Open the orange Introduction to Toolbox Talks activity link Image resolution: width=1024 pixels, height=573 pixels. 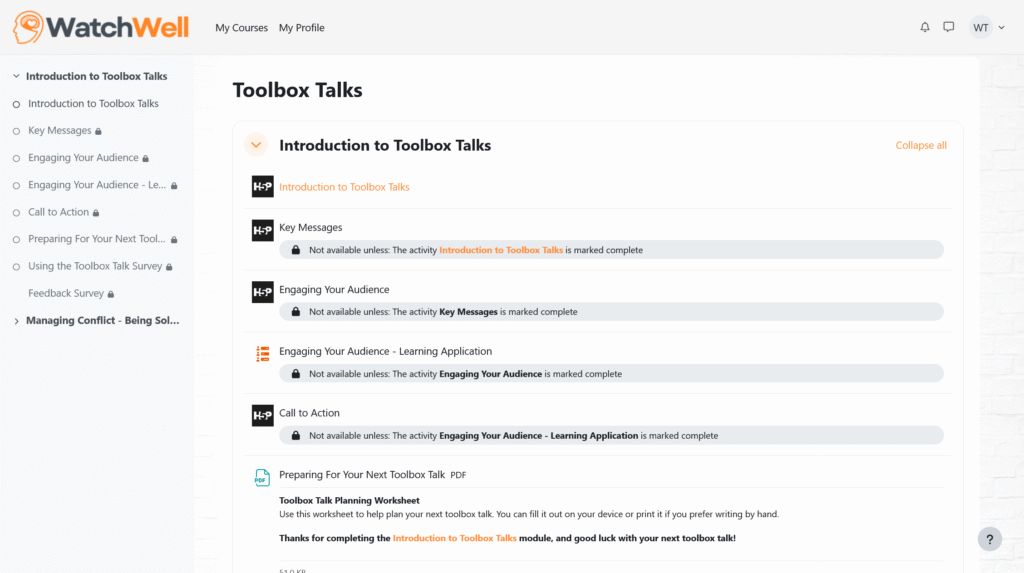pos(344,187)
